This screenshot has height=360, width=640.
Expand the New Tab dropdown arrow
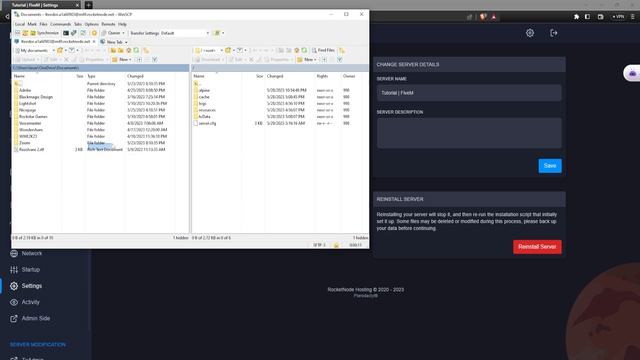point(126,42)
